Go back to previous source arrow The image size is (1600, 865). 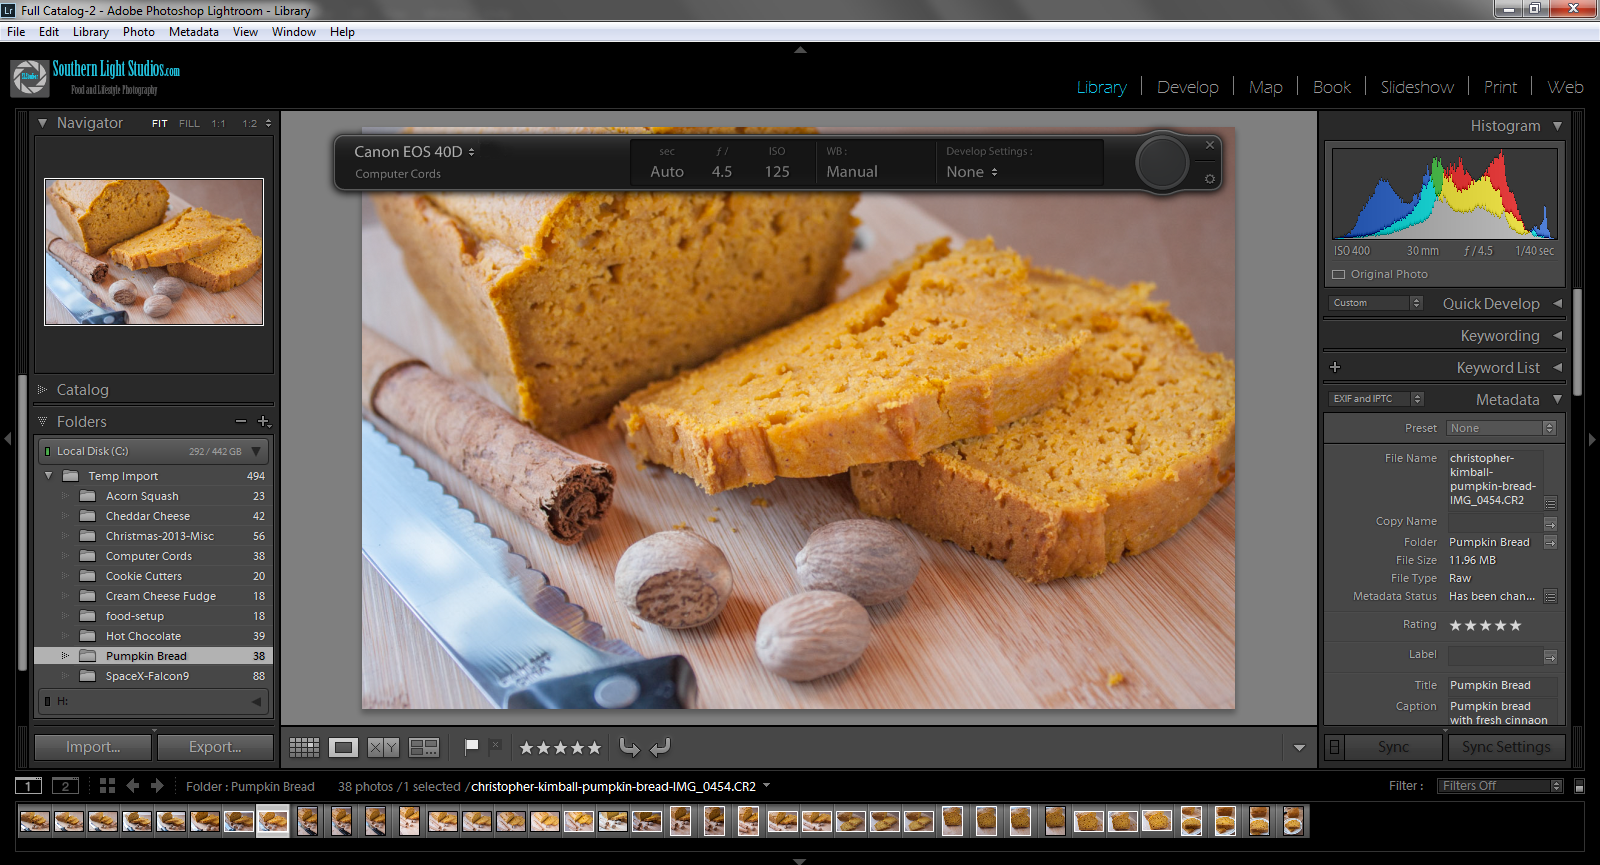[x=132, y=786]
